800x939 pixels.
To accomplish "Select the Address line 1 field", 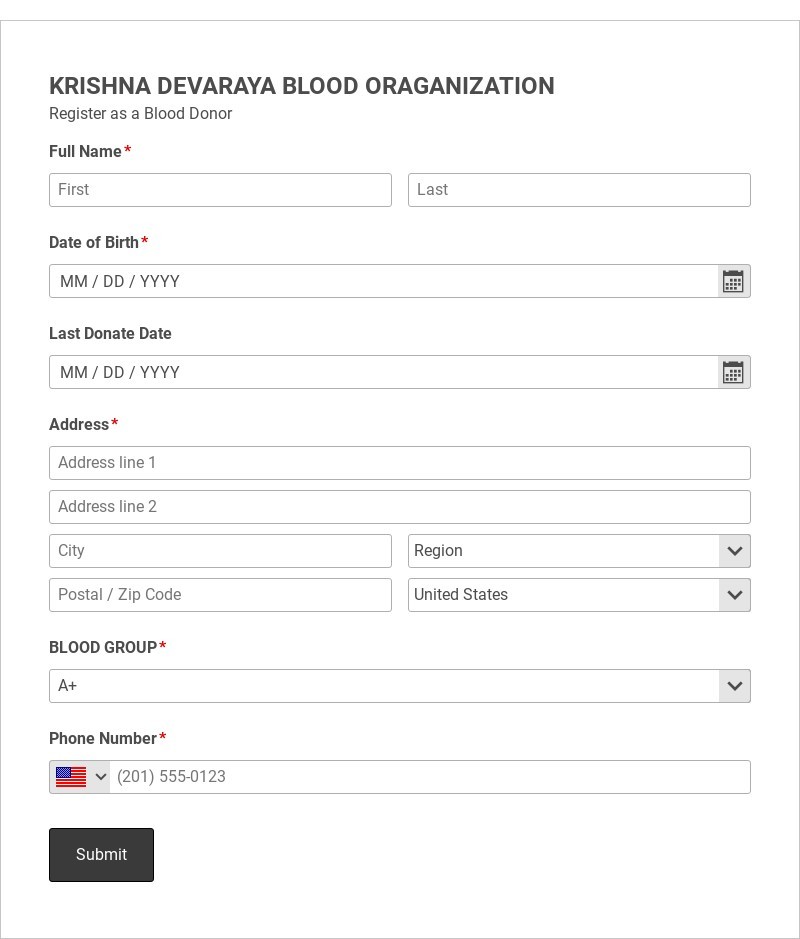I will tap(399, 463).
